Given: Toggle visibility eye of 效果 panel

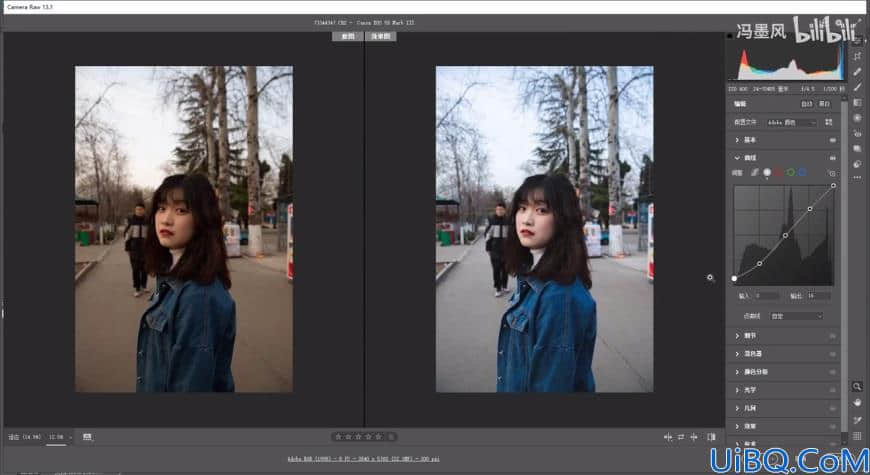Looking at the screenshot, I should (x=832, y=426).
